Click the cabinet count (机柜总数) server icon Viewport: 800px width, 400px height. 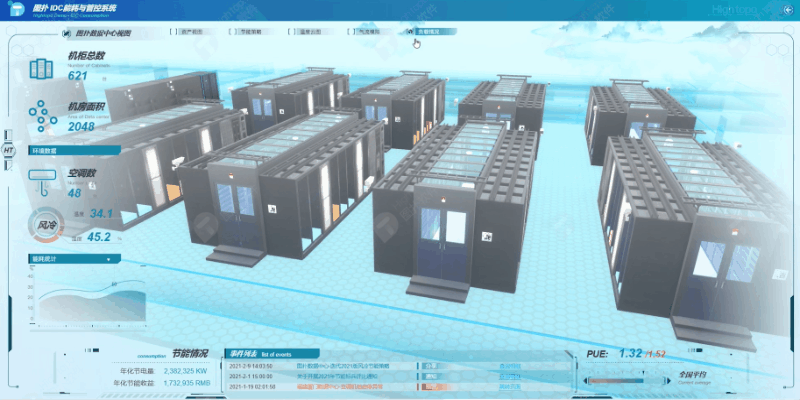pyautogui.click(x=41, y=69)
